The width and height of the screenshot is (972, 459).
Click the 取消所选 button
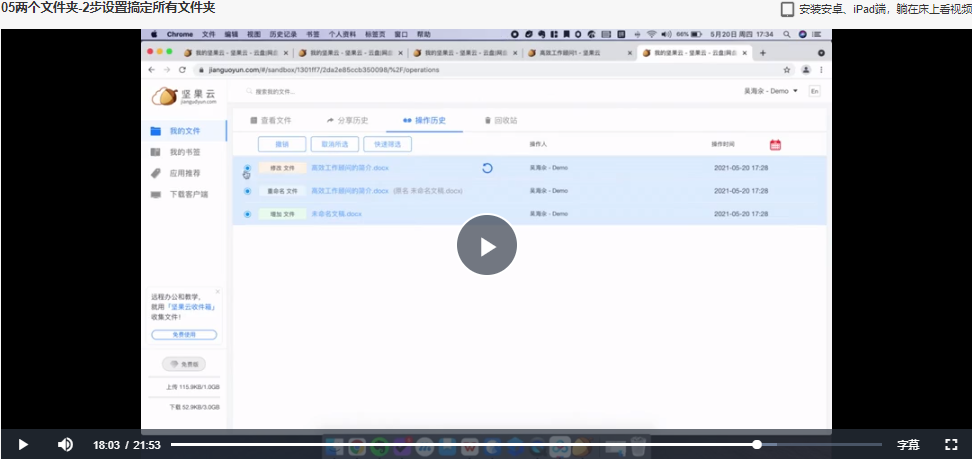click(335, 145)
